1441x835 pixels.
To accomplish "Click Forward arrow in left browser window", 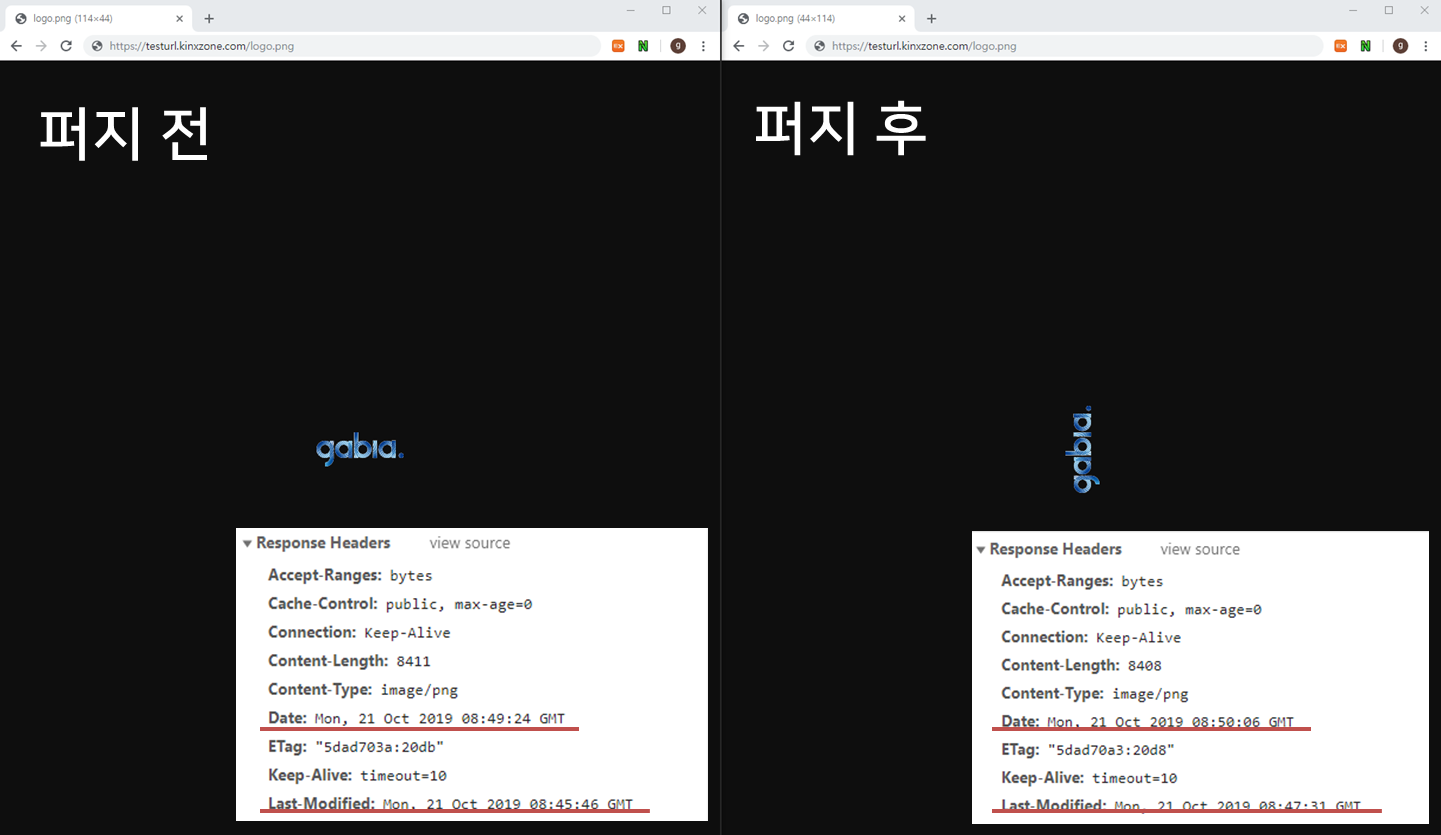I will point(41,46).
